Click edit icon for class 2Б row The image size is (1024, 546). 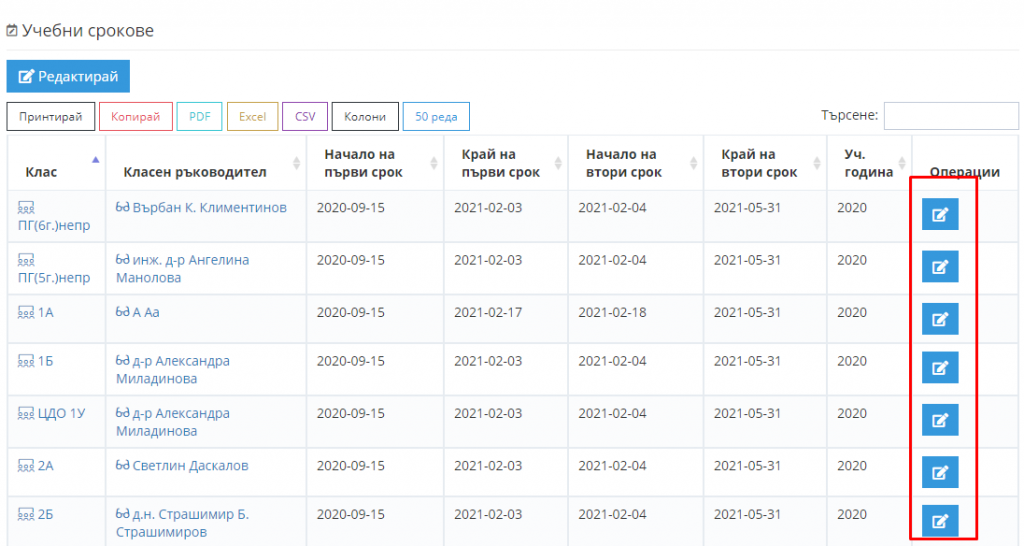[940, 521]
